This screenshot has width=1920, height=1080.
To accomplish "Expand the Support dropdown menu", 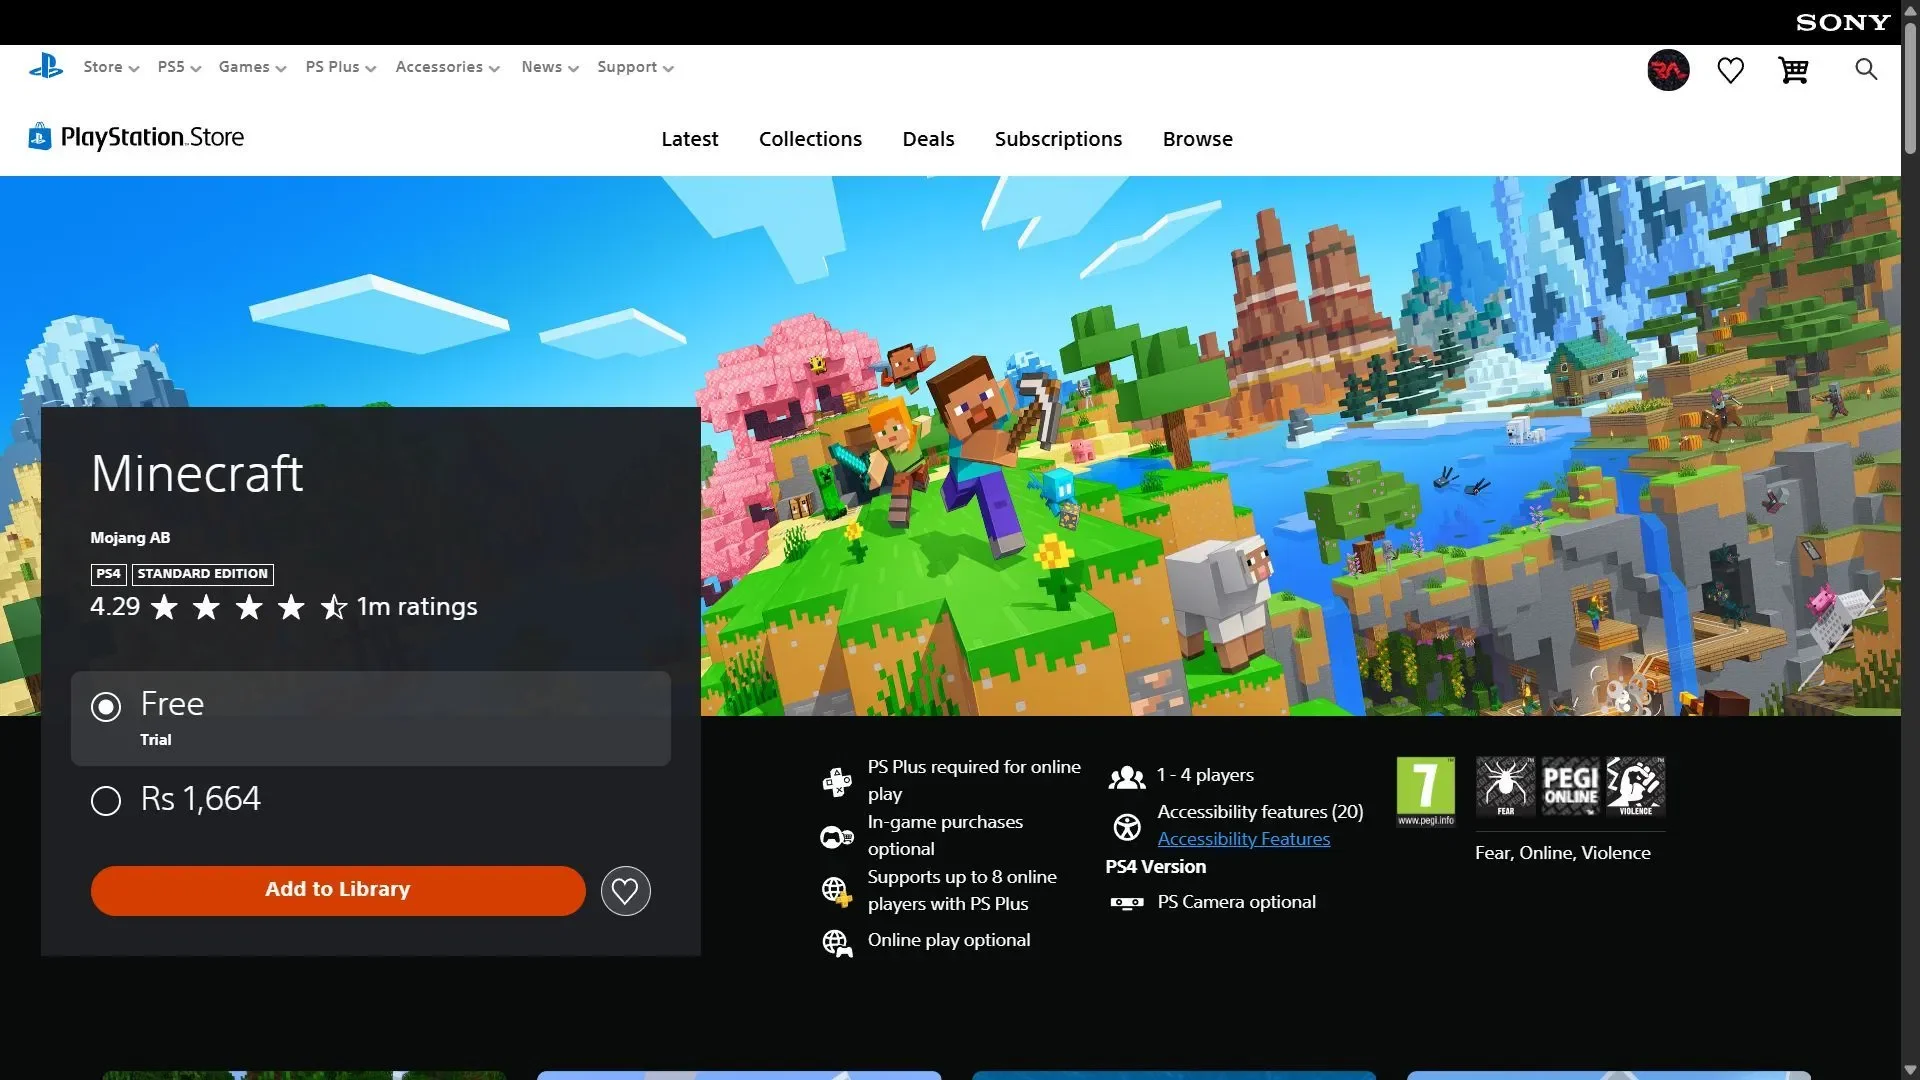I will point(635,67).
